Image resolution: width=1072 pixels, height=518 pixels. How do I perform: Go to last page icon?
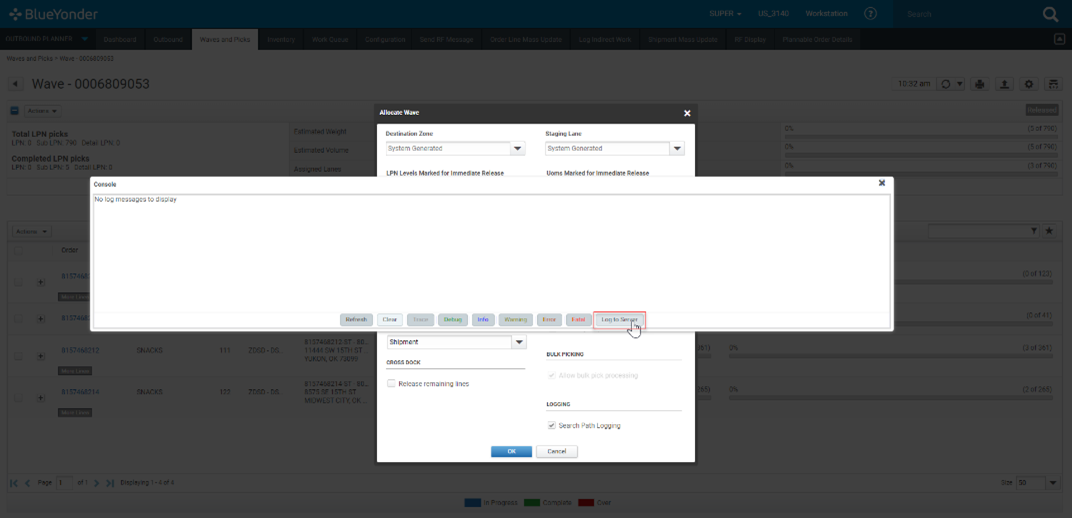pos(109,482)
